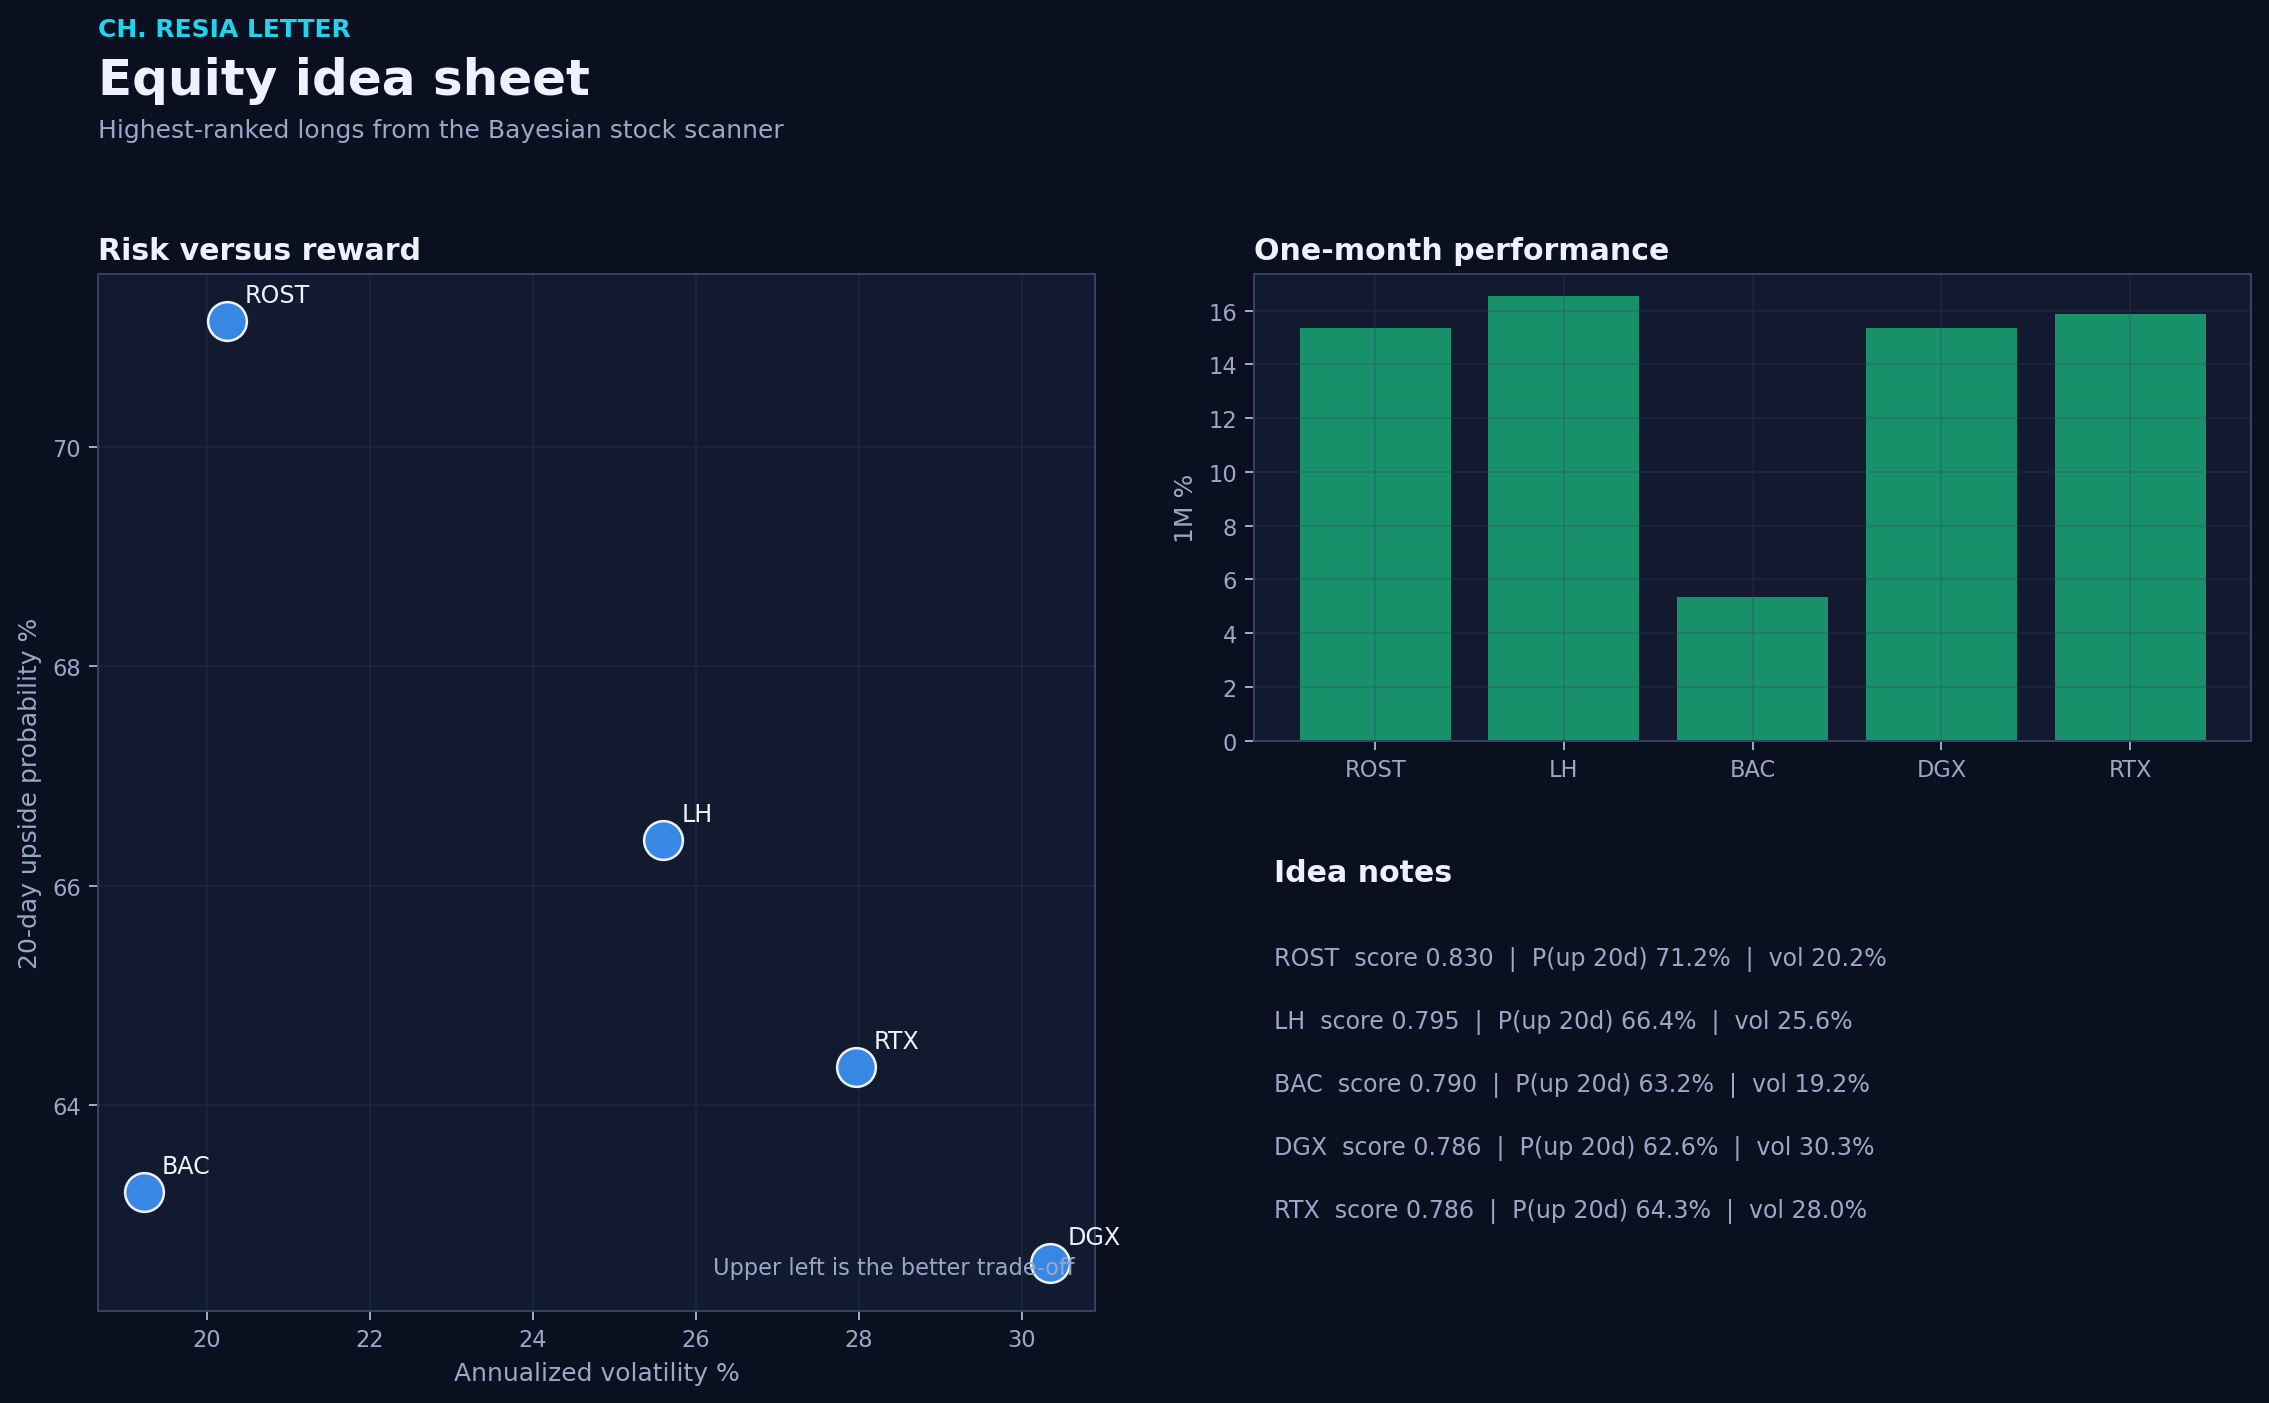
Task: Click the DGX scatter point
Action: point(1050,1263)
